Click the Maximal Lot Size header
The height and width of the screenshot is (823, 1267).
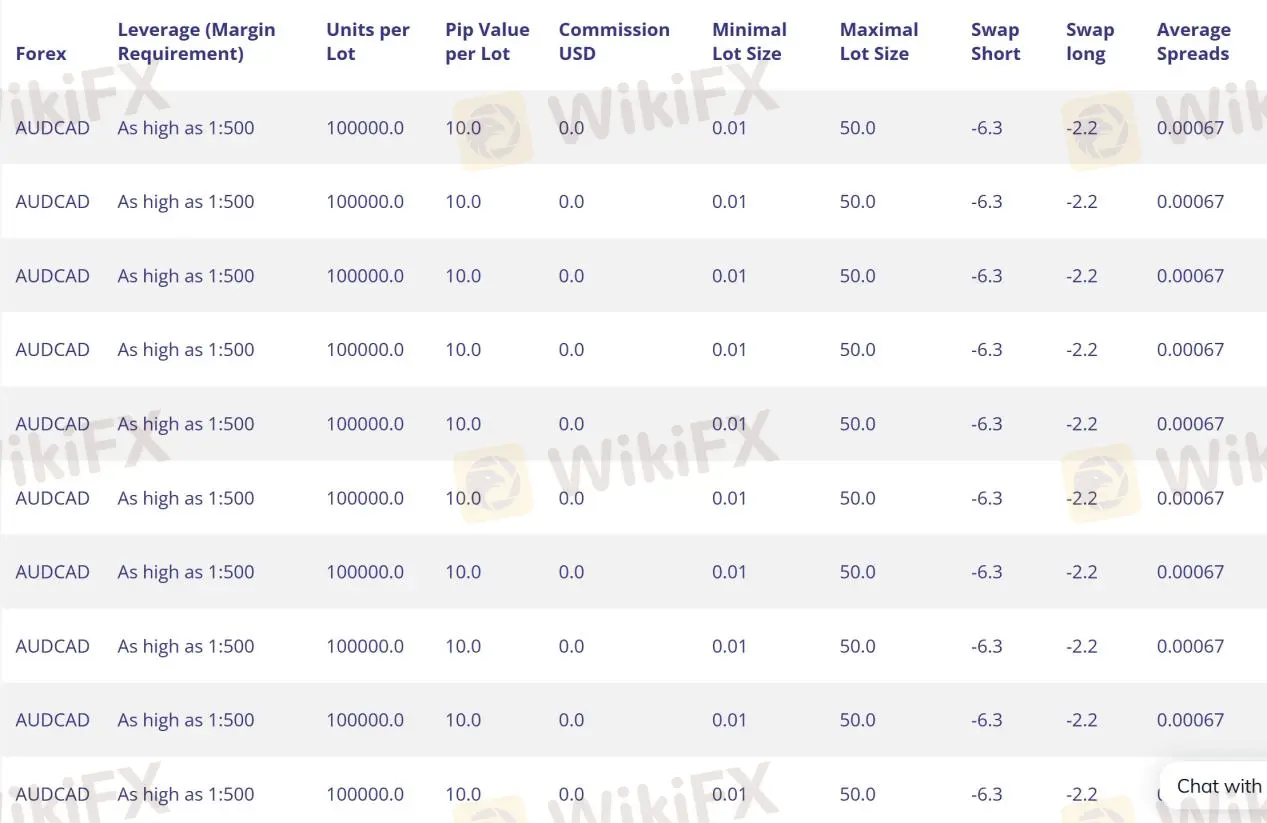point(878,42)
